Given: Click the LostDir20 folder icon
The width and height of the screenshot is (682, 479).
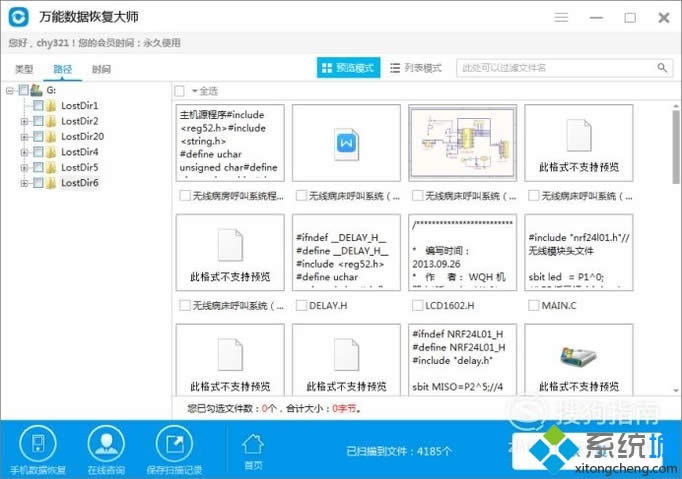Looking at the screenshot, I should coord(51,137).
